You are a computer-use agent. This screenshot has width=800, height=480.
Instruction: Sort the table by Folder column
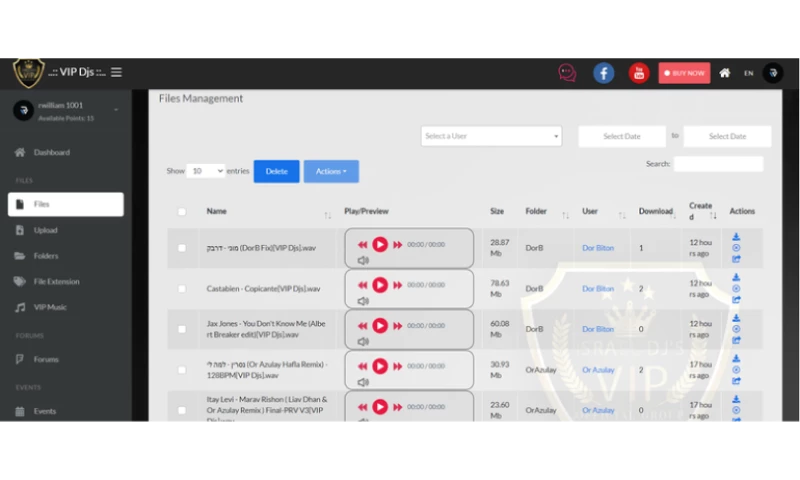[x=565, y=216]
